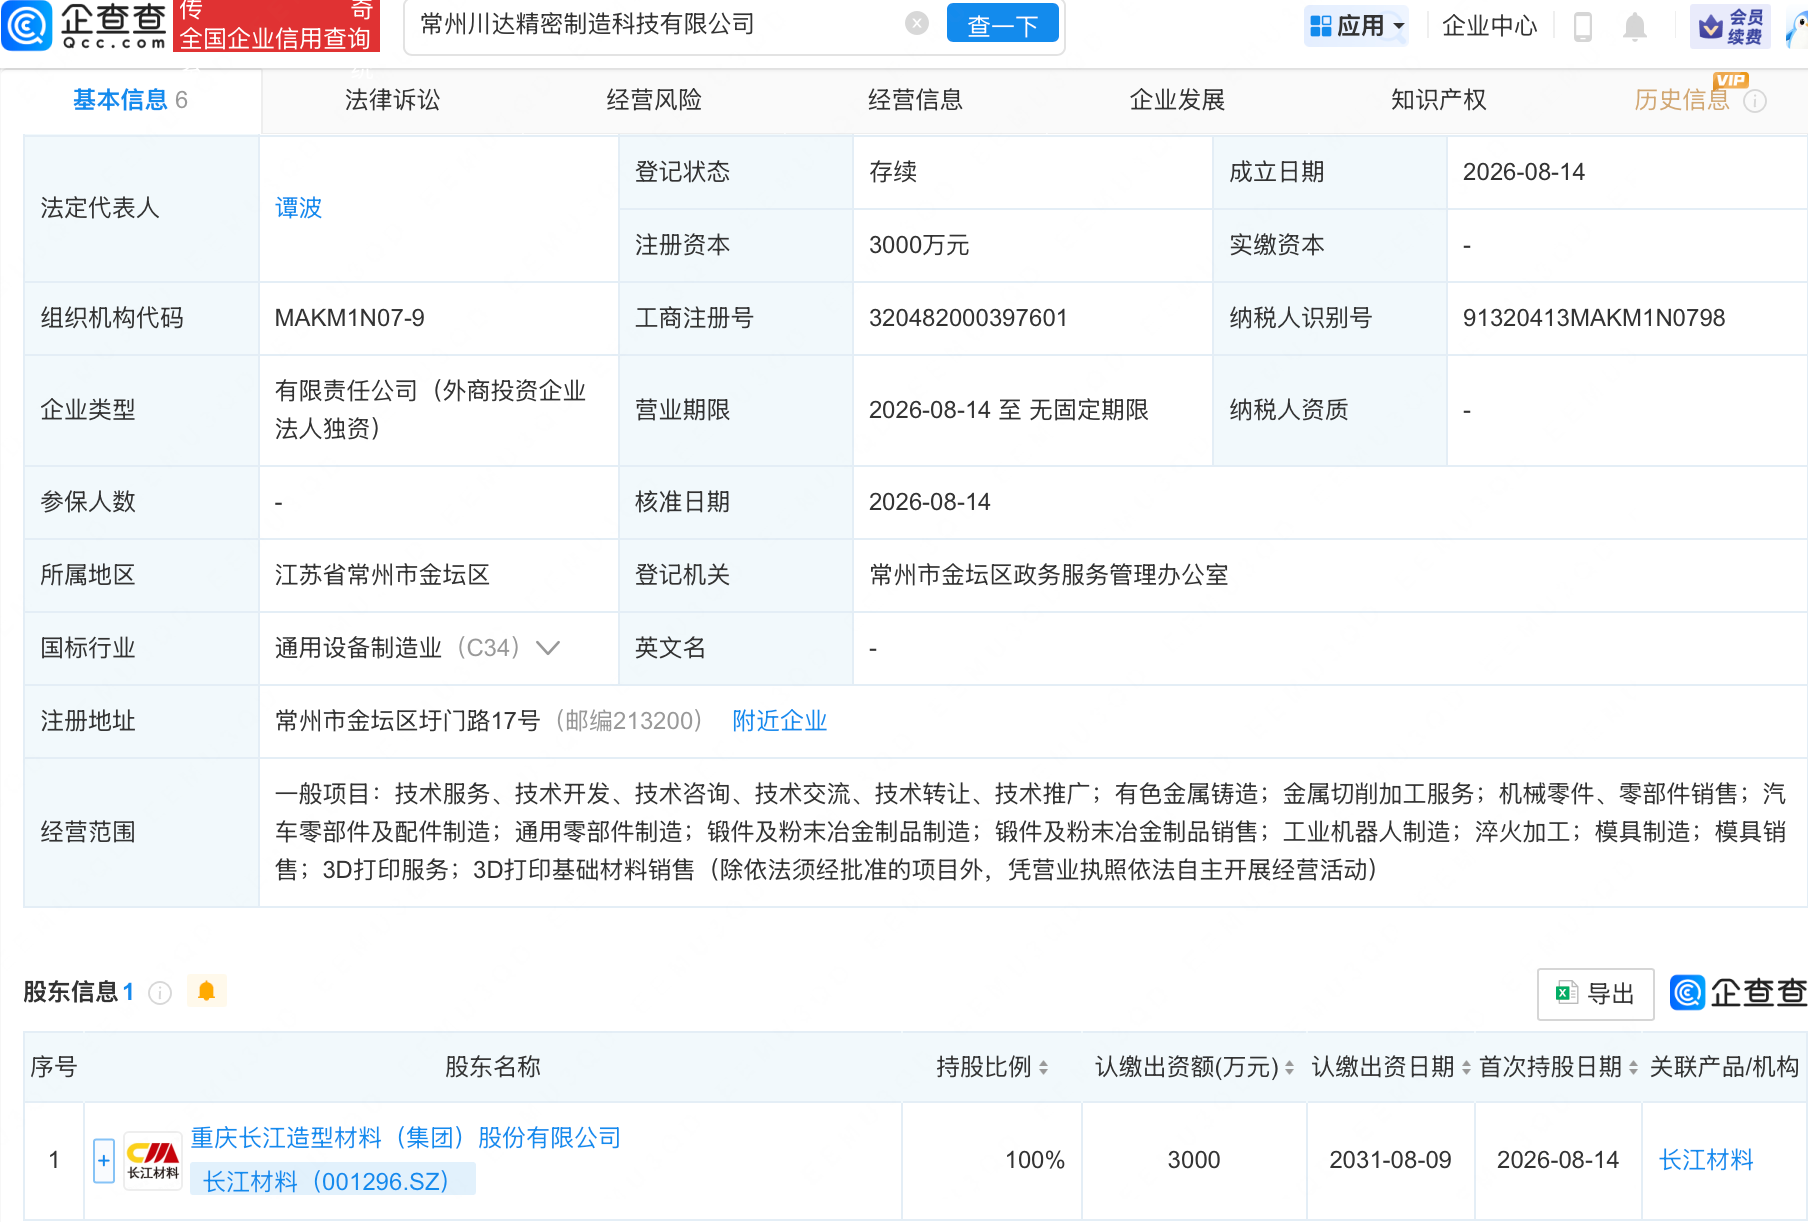Click the 查一下 search button
The width and height of the screenshot is (1808, 1222).
(x=1002, y=25)
